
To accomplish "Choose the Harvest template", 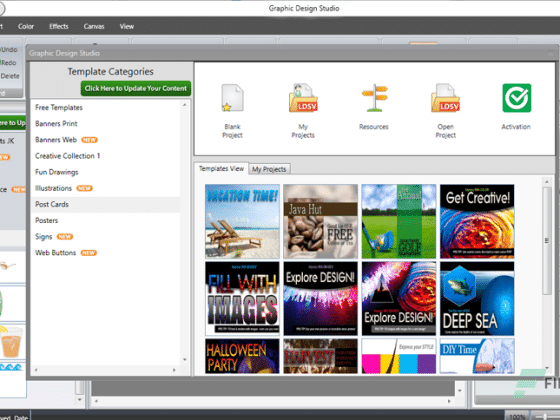I will click(320, 356).
